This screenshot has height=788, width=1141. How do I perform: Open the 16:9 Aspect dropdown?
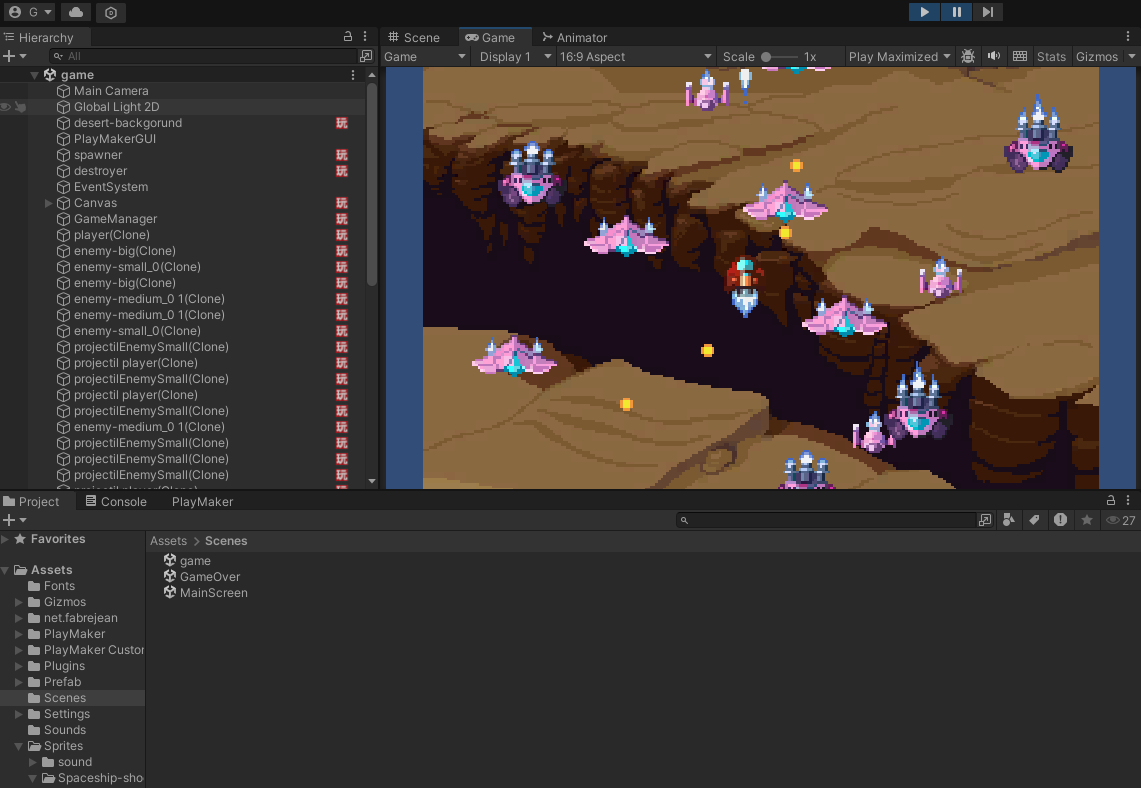pyautogui.click(x=635, y=57)
